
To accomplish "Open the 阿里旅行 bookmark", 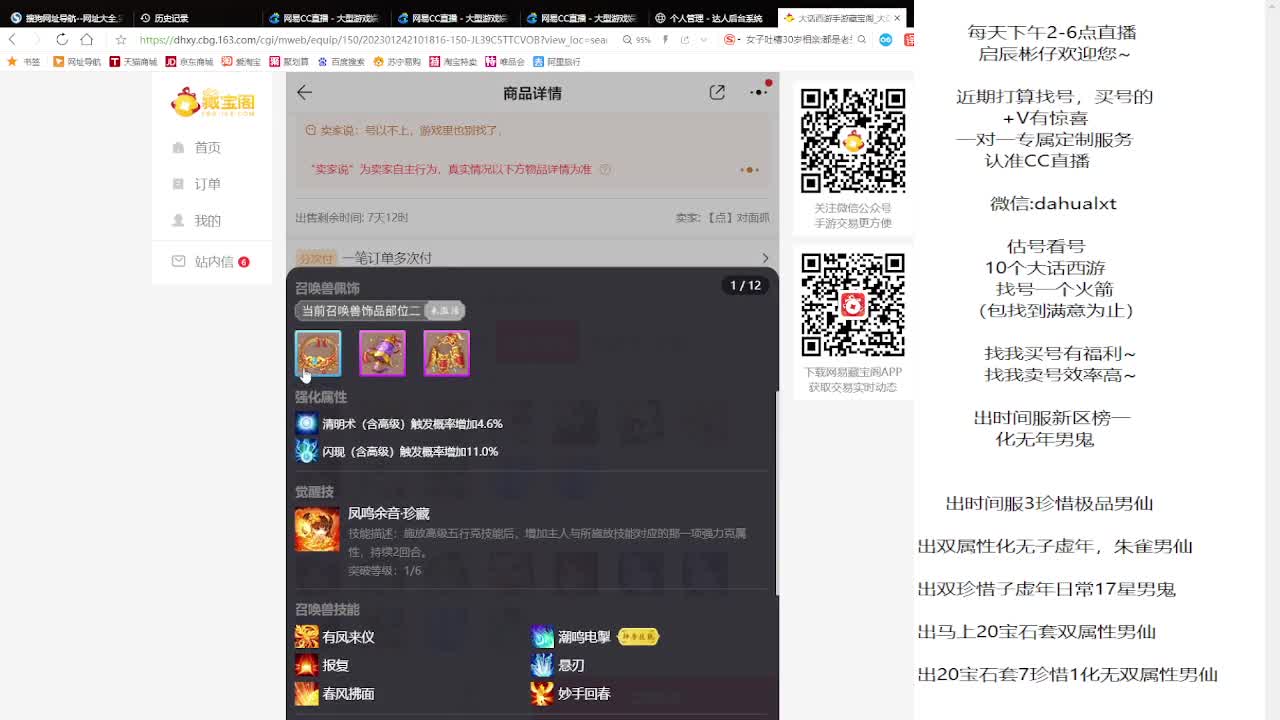I will click(557, 62).
